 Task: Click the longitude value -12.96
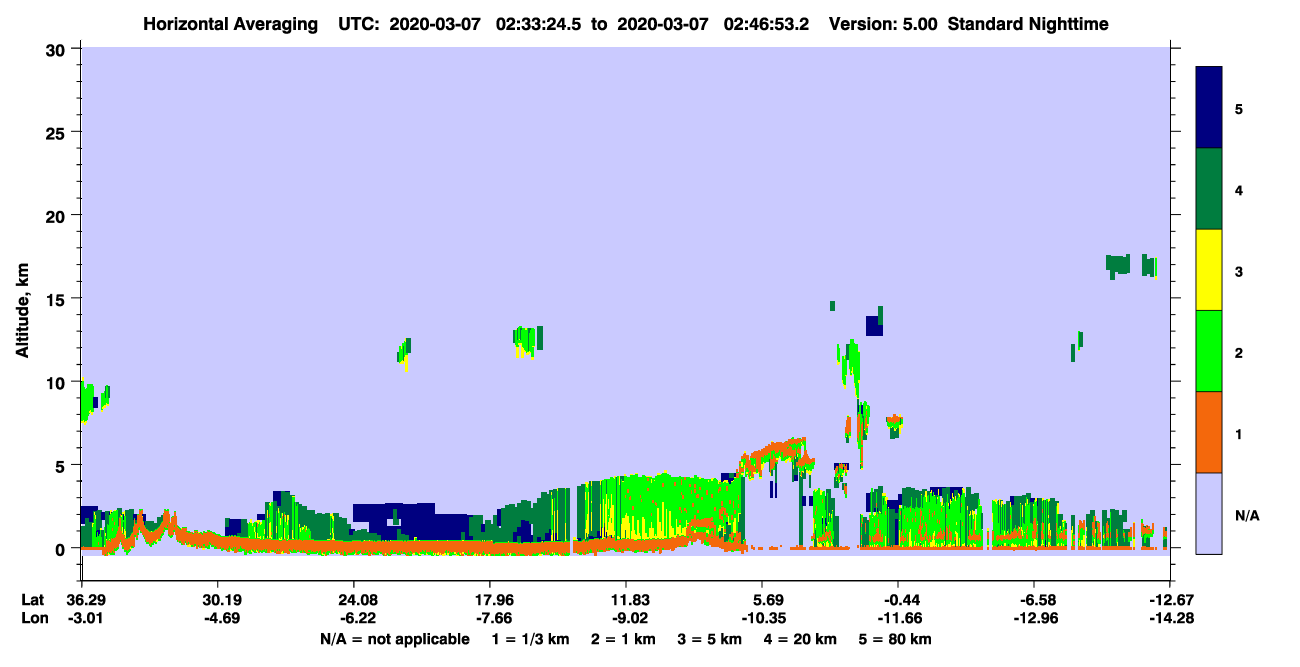1034,619
